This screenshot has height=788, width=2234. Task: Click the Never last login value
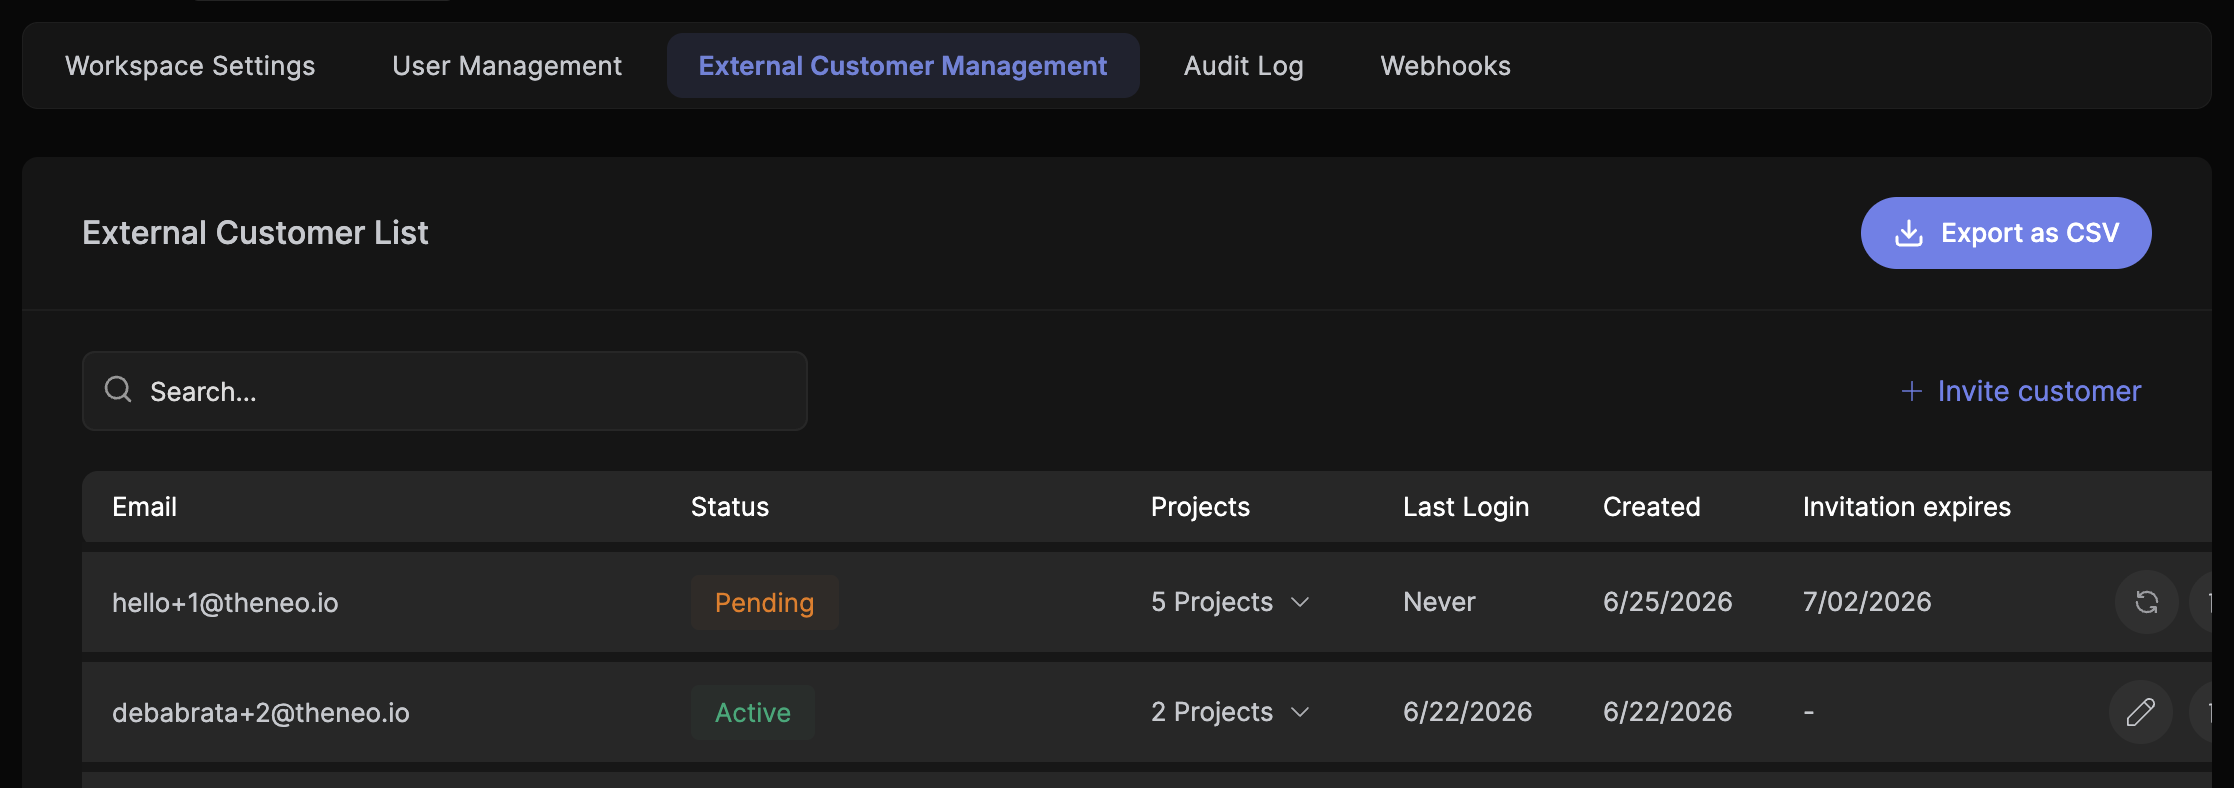pyautogui.click(x=1439, y=602)
